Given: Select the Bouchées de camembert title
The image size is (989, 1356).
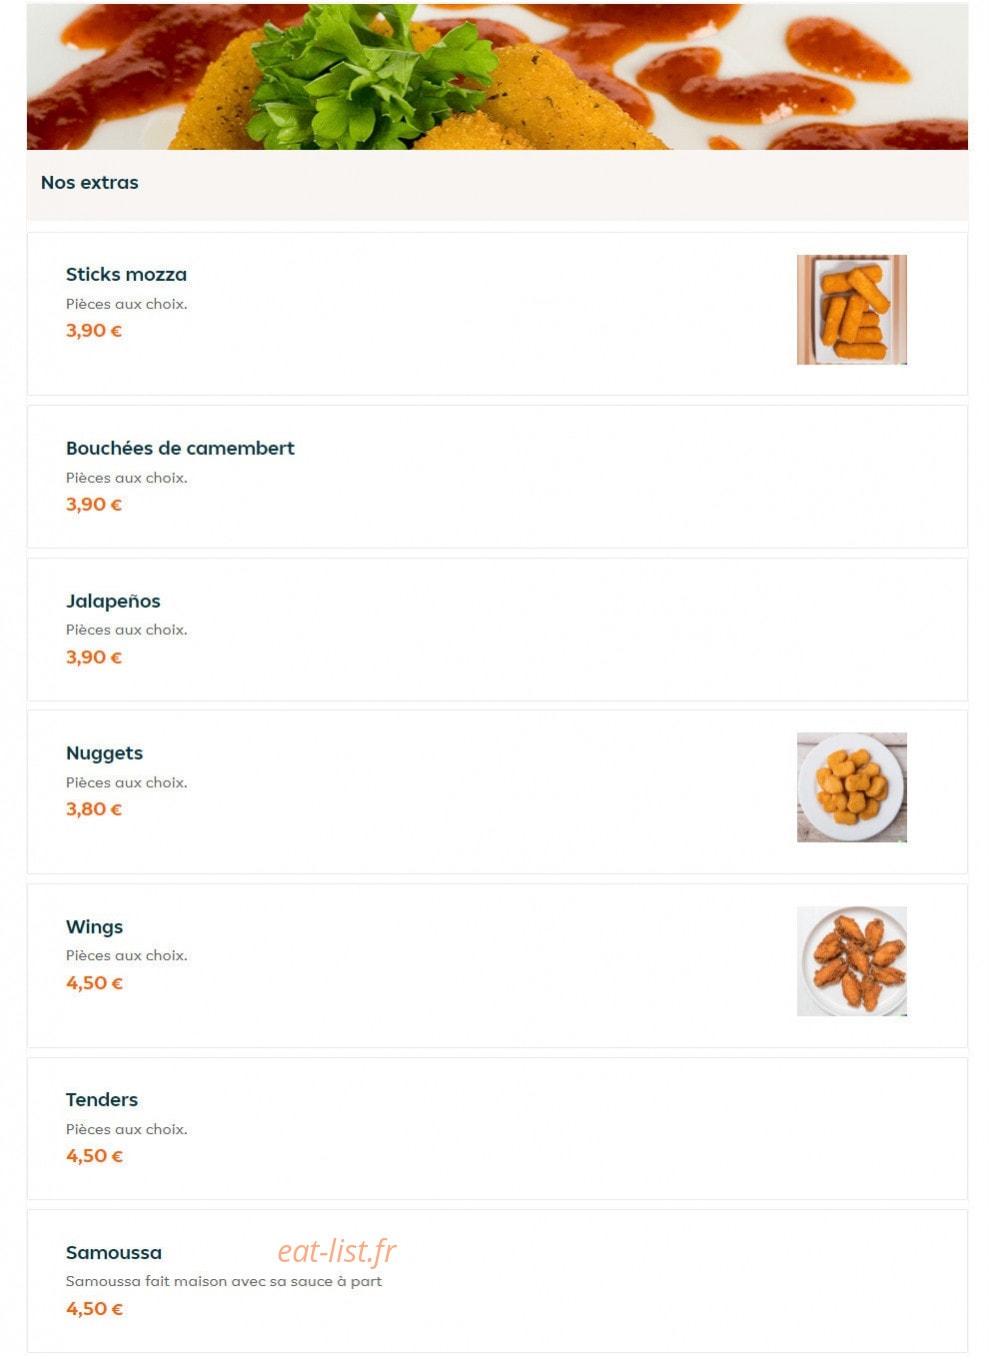Looking at the screenshot, I should [x=180, y=448].
